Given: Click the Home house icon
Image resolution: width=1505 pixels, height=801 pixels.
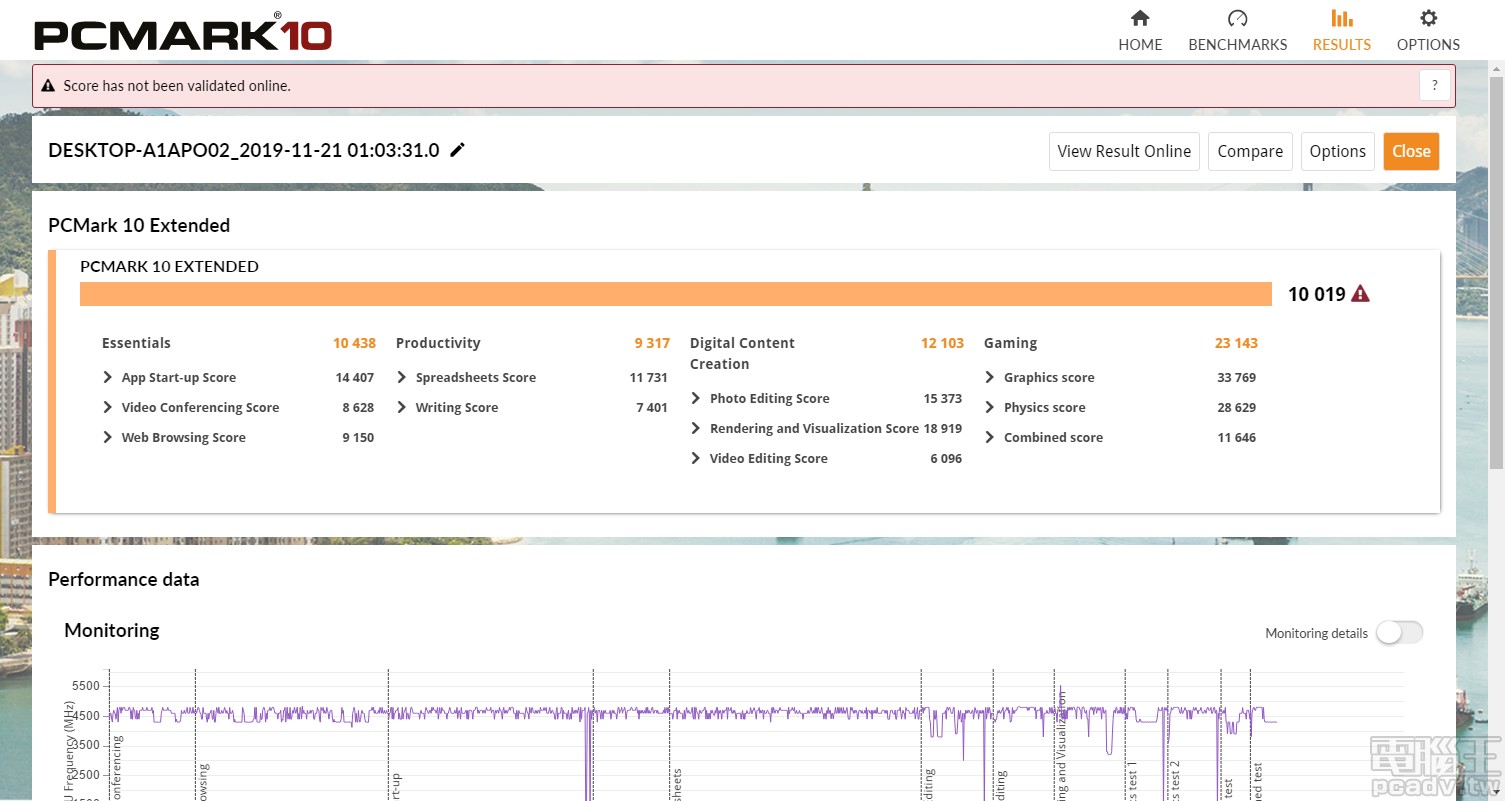Looking at the screenshot, I should click(x=1140, y=19).
